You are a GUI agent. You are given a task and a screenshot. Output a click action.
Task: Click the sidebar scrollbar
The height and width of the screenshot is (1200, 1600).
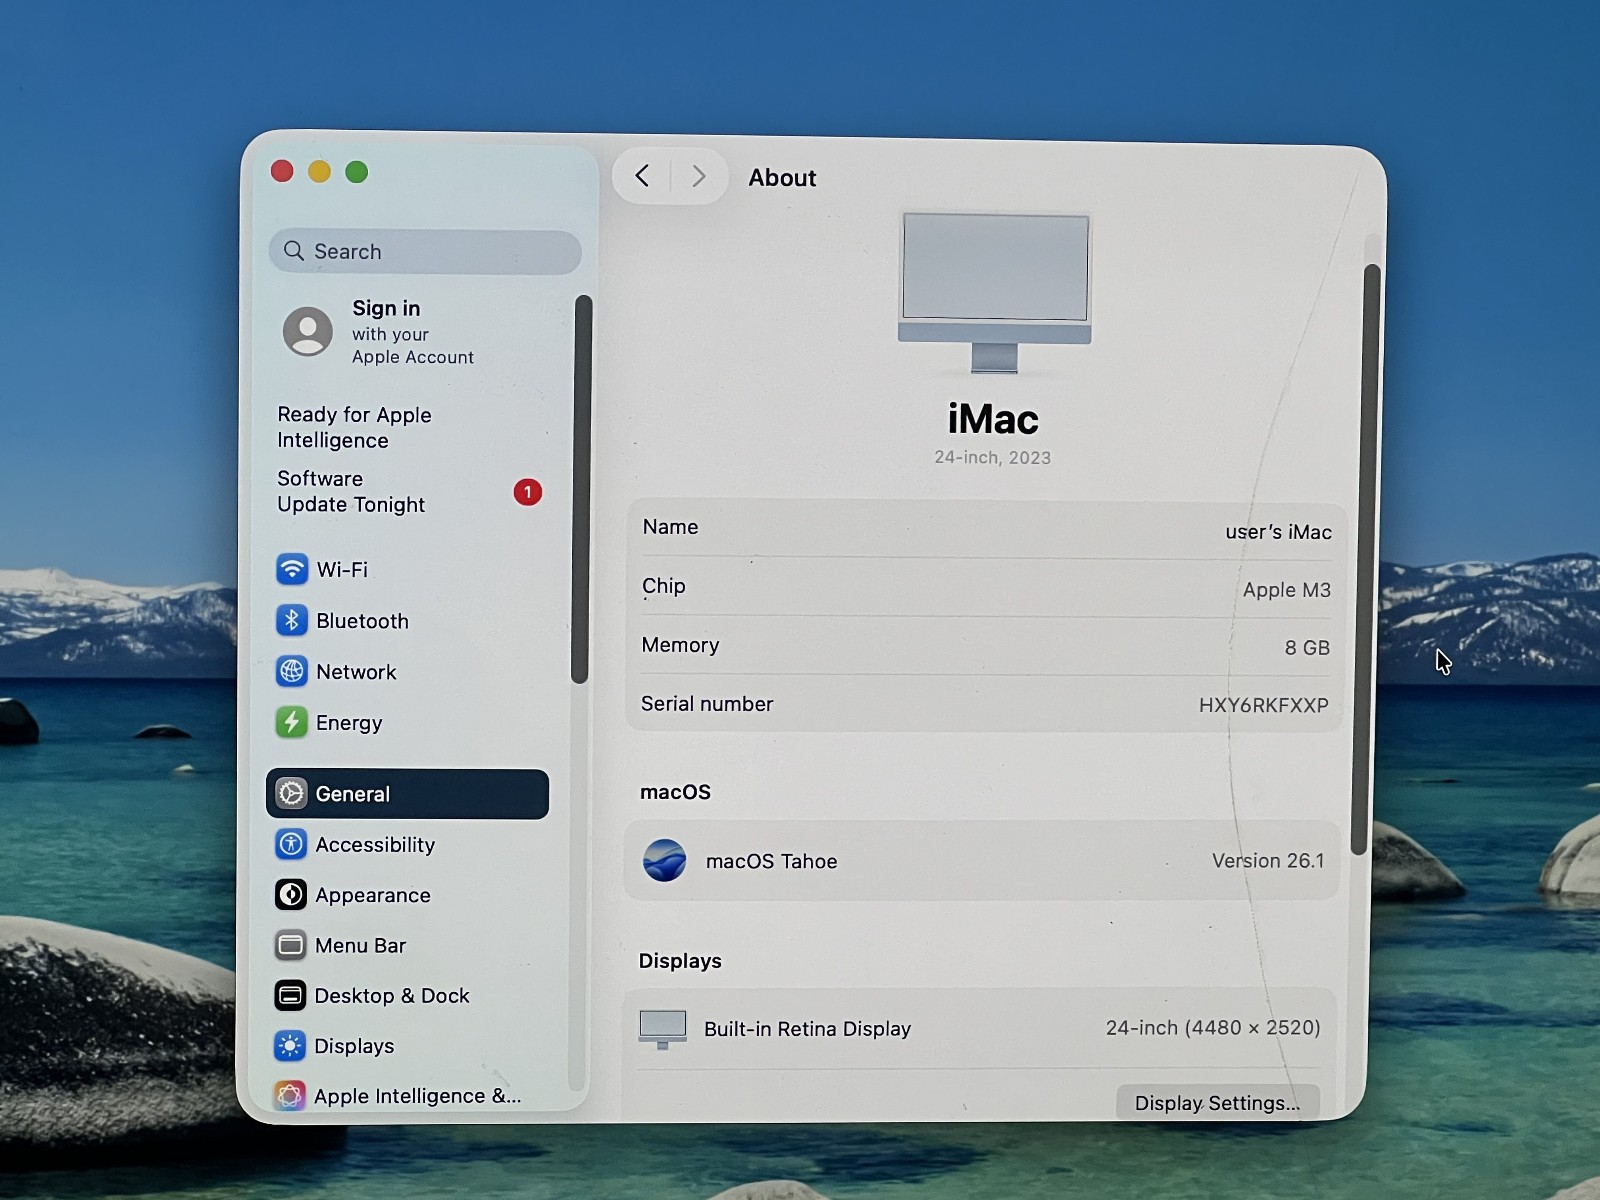[581, 489]
